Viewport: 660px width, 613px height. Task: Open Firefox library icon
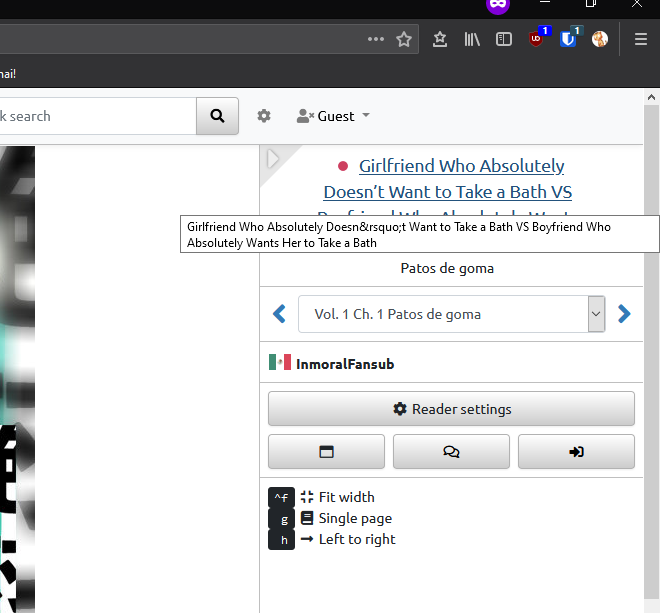click(472, 39)
